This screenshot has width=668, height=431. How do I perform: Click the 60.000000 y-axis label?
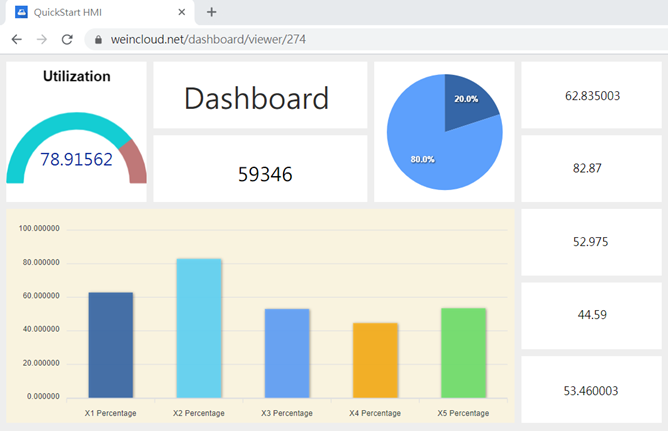click(x=41, y=296)
